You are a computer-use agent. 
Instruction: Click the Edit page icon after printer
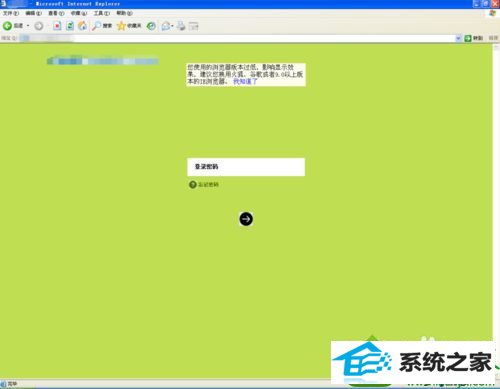tap(194, 26)
